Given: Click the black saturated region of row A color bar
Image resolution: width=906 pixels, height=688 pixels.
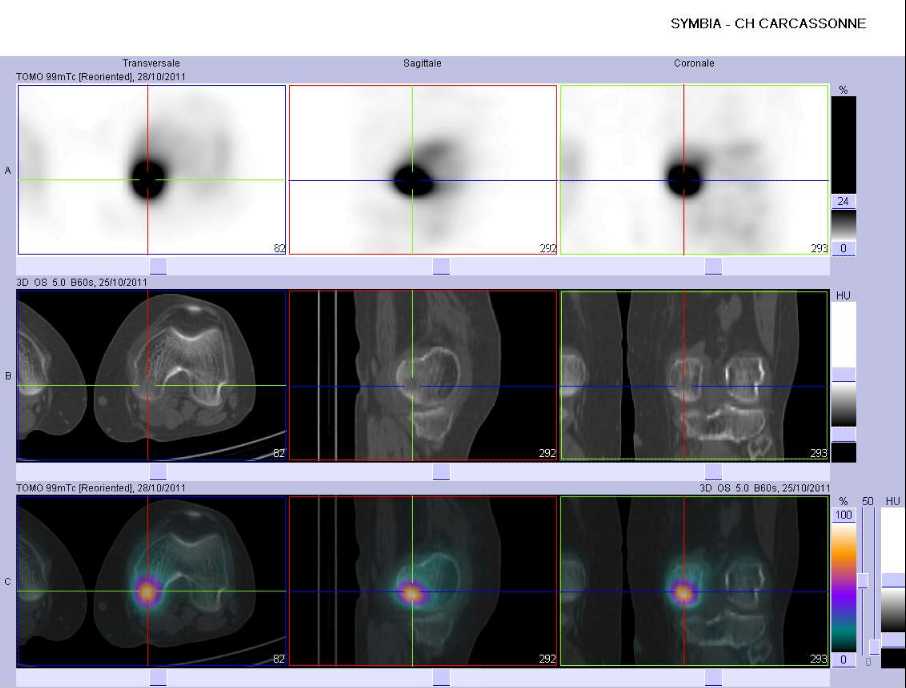Looking at the screenshot, I should pos(844,144).
